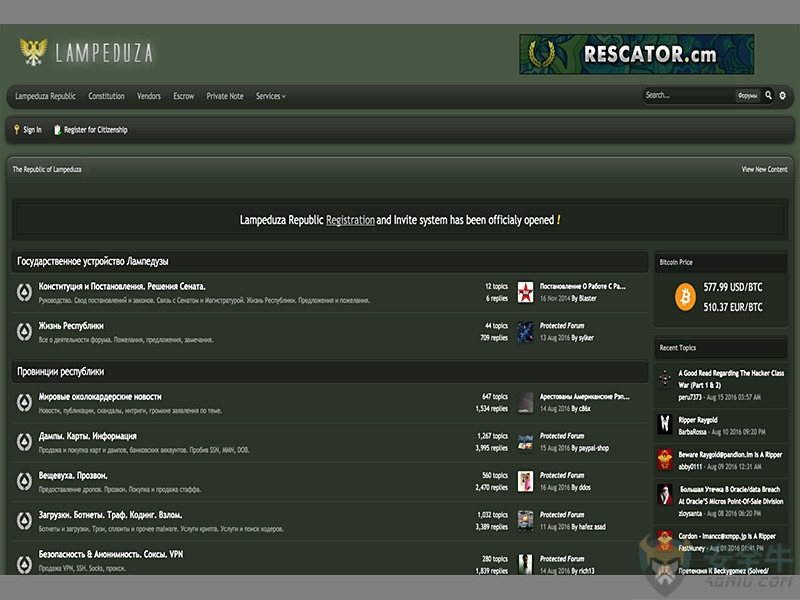Click forum status icon beside Вещевуха. Прозвон.
This screenshot has width=800, height=600.
point(24,481)
